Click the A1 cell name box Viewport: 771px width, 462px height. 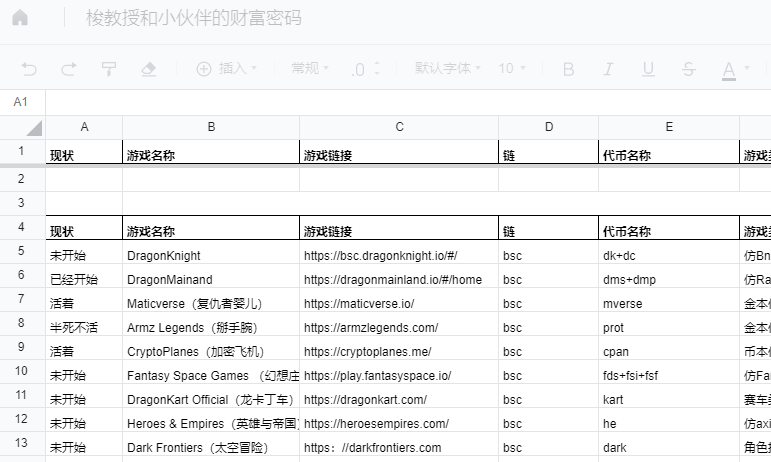23,102
